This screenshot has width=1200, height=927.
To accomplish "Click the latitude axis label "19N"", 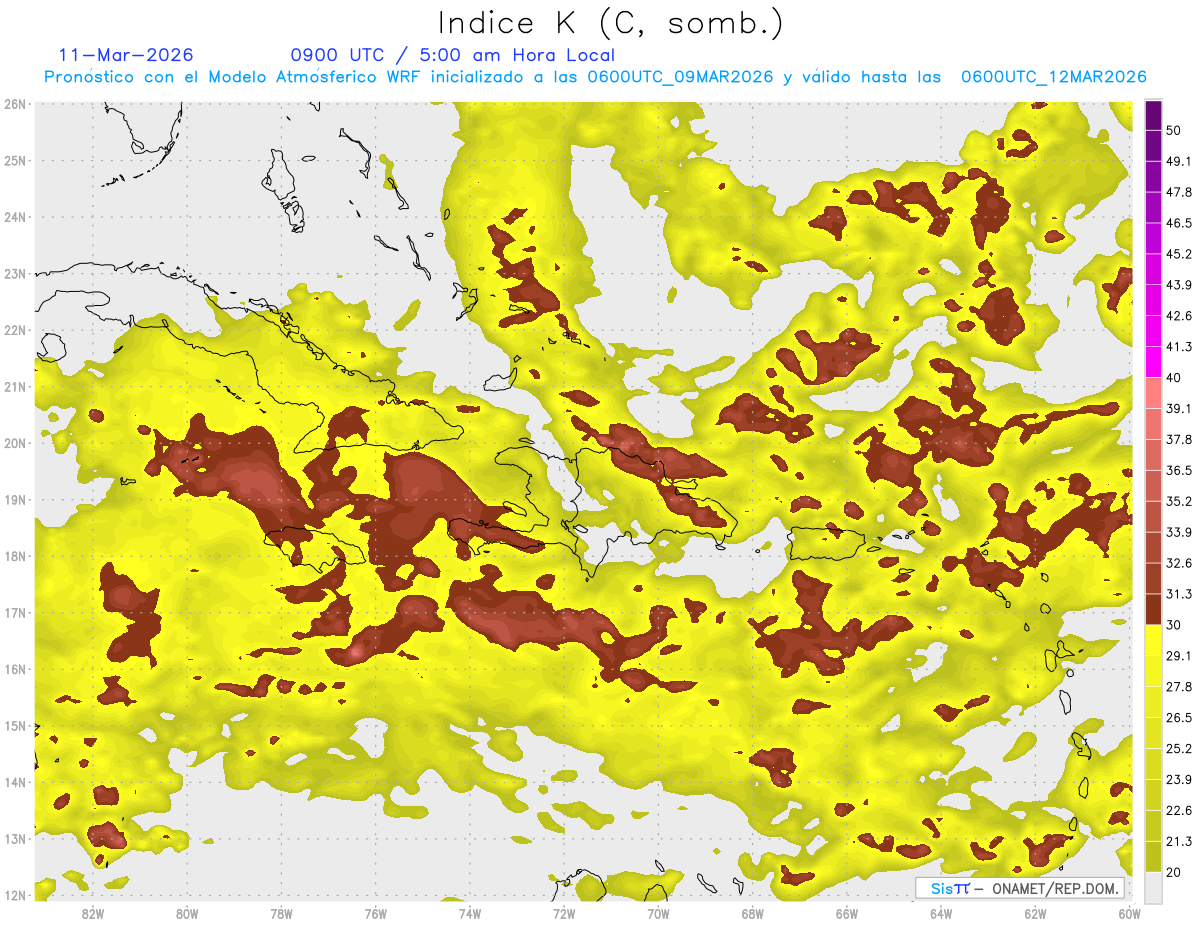I will coord(15,500).
